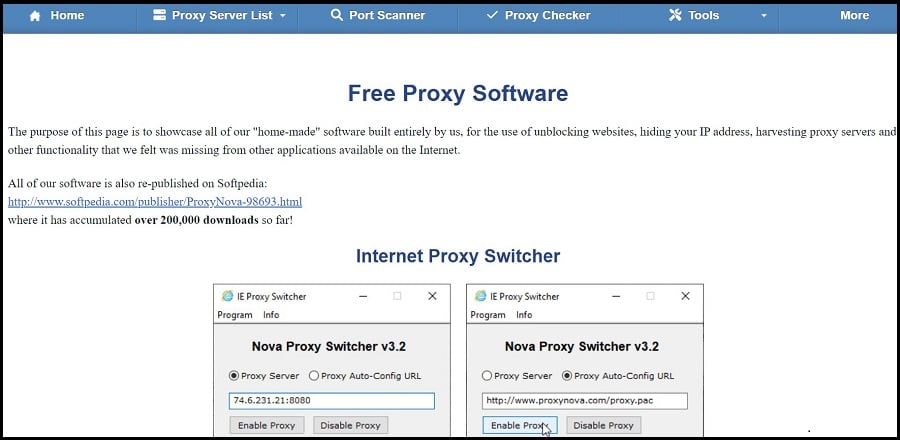Open the Softpedia ProxyNova publisher link
Image resolution: width=900 pixels, height=440 pixels.
(x=155, y=202)
